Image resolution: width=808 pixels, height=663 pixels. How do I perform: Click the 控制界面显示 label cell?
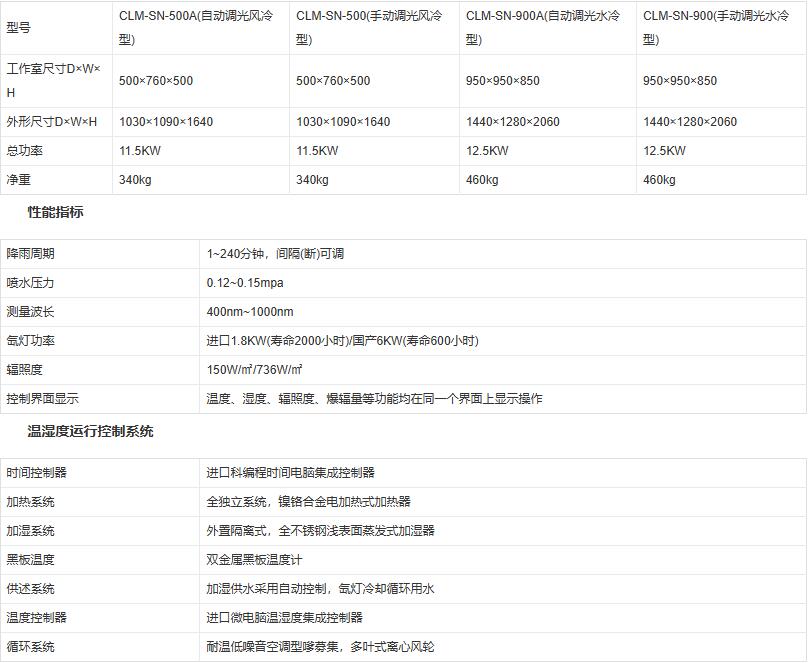(x=43, y=399)
